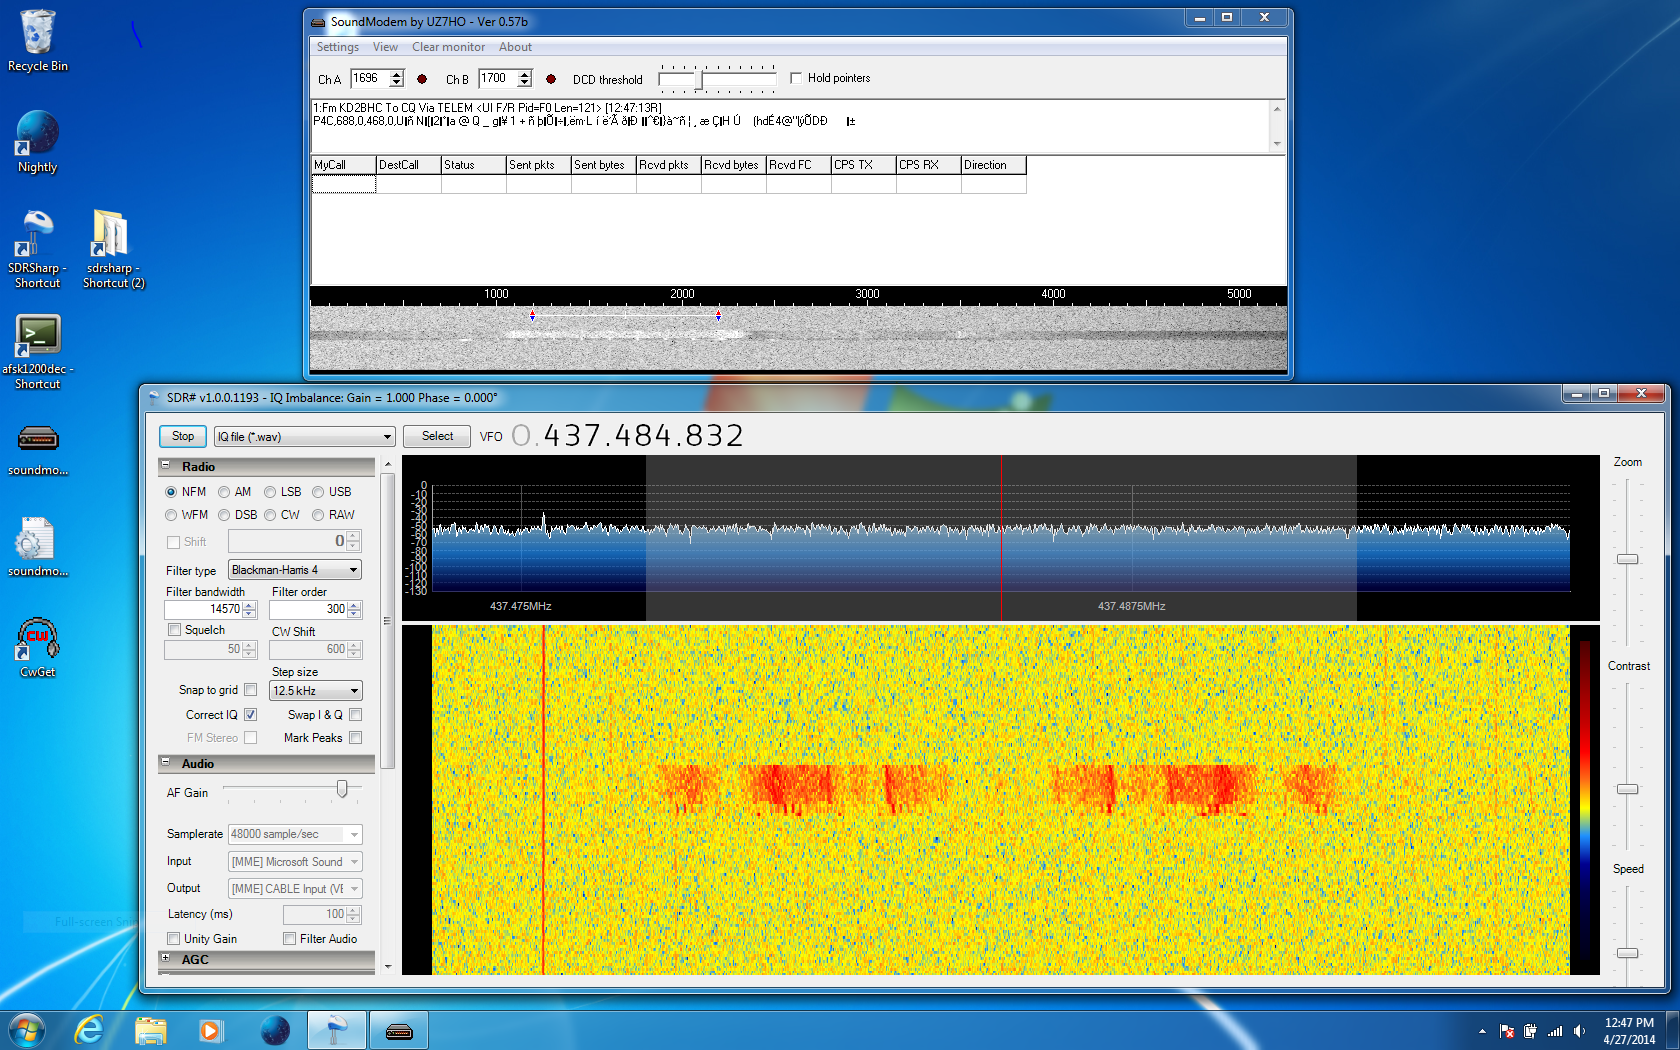Click Clear monitor in SoundModem
The image size is (1680, 1050).
[x=448, y=47]
